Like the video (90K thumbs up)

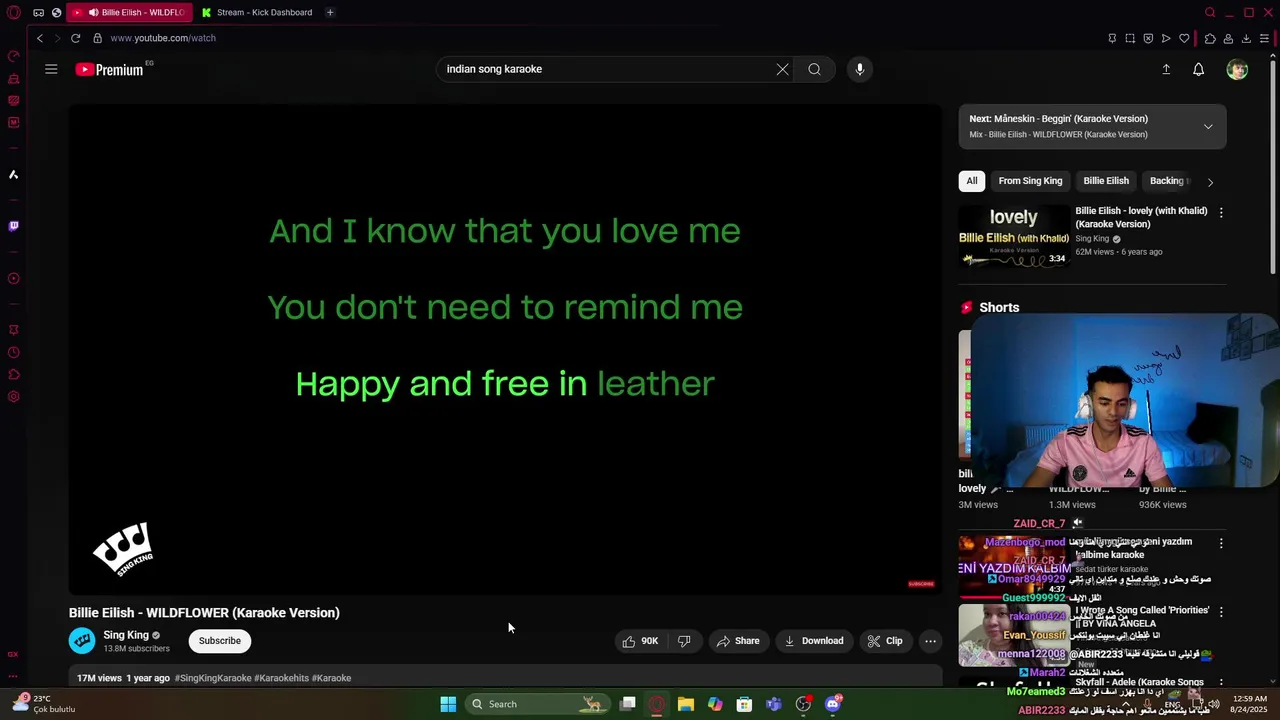tap(640, 641)
